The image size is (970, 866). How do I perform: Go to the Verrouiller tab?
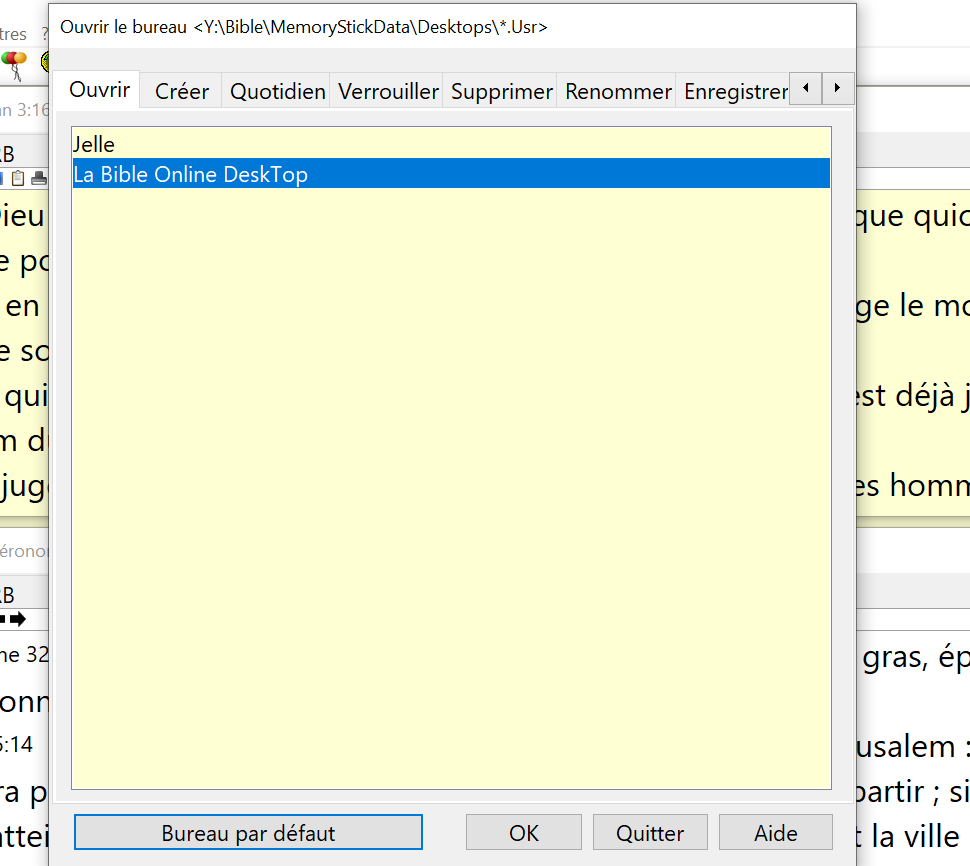click(x=388, y=92)
